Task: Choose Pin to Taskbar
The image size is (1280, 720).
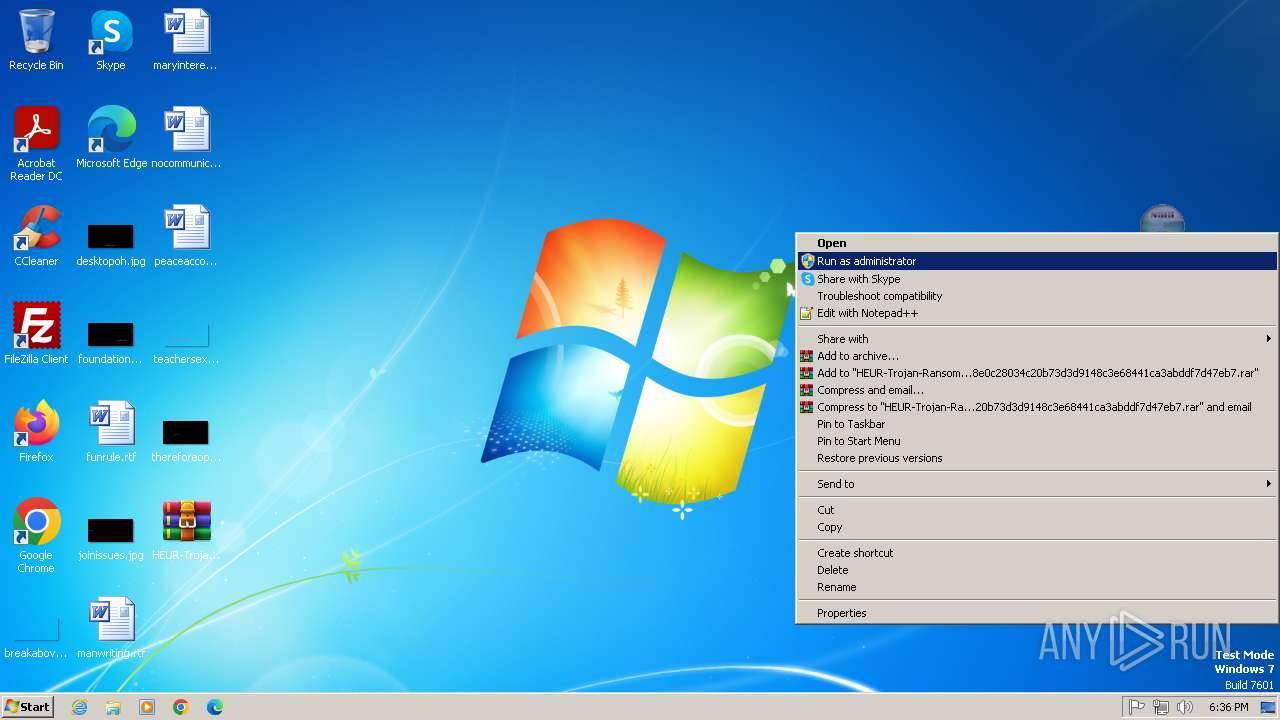Action: click(1036, 424)
